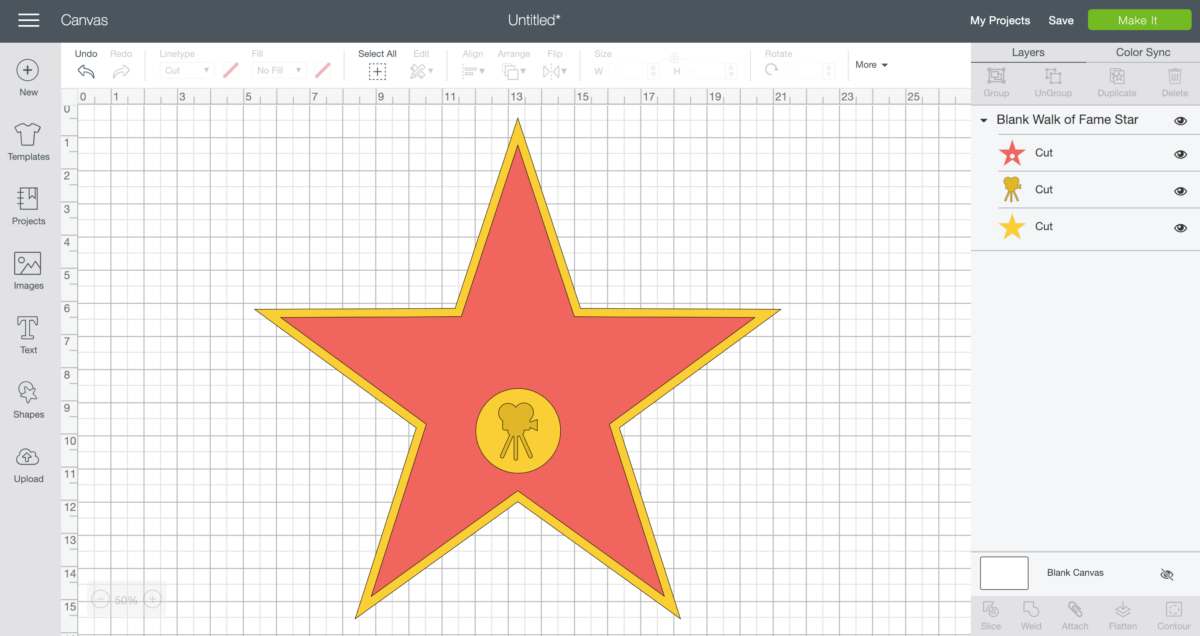Click the green Make It button
The image size is (1200, 636).
pos(1138,20)
